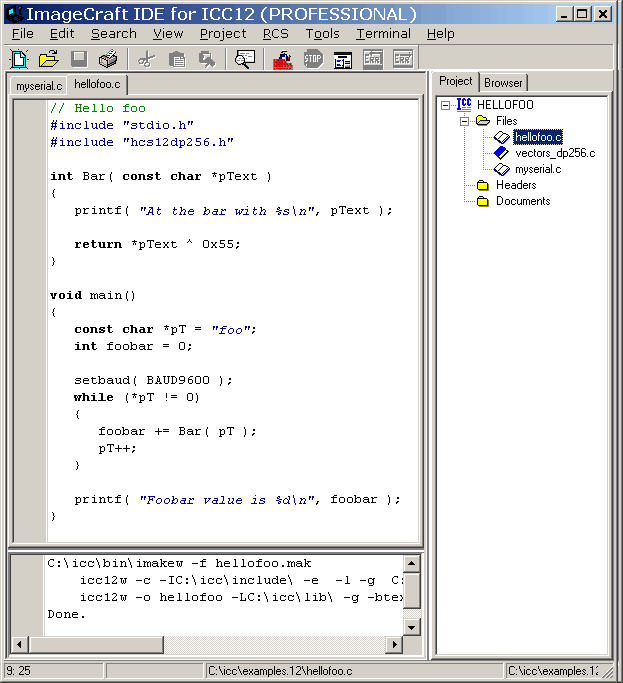
Task: Click the second ERR error navigation icon
Action: 403,59
